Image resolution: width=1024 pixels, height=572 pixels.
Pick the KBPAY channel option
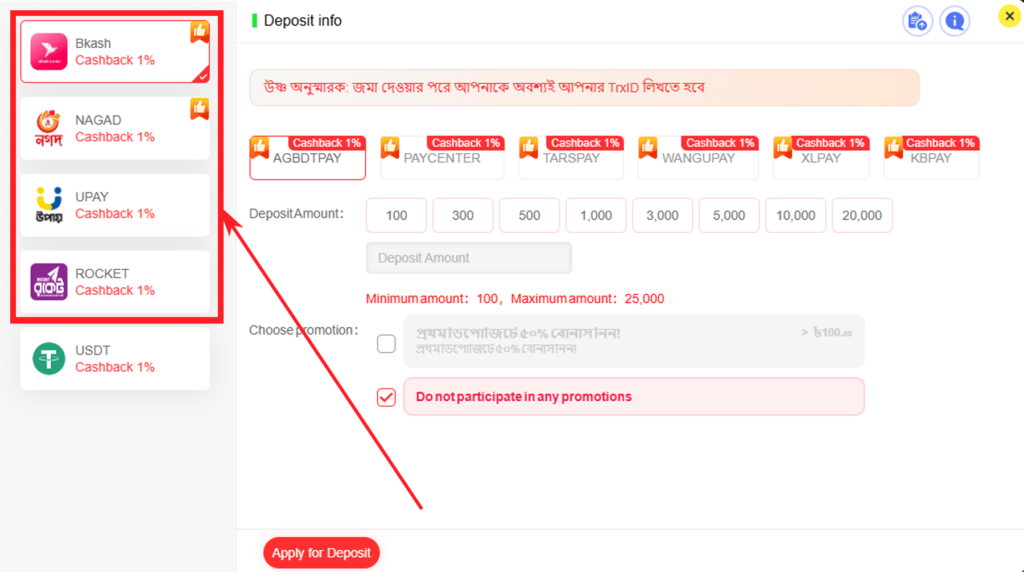(x=931, y=159)
